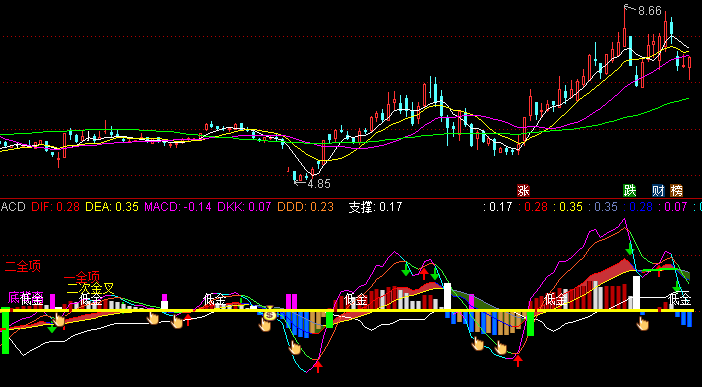Select the green down arrow at the indicator's highest peak
The width and height of the screenshot is (702, 387).
pos(630,249)
